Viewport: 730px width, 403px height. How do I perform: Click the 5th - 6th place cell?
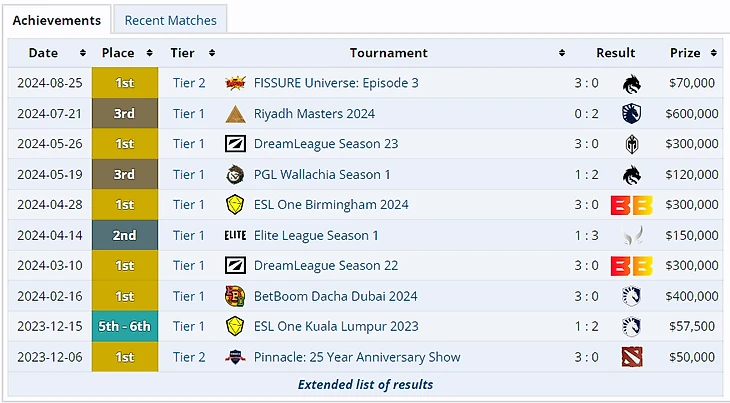(124, 326)
